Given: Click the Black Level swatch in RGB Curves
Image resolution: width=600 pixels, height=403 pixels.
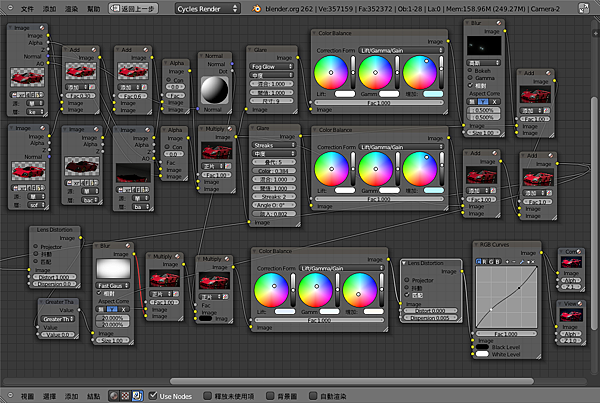Looking at the screenshot, I should pos(482,347).
